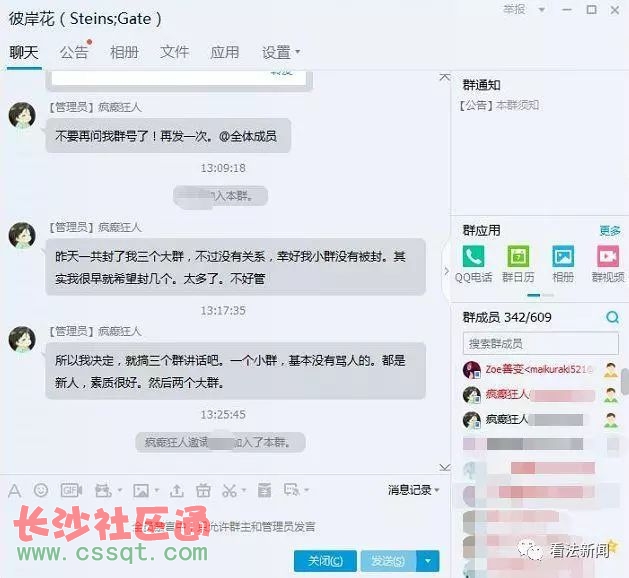Open the send options arrow beside 发送
The width and height of the screenshot is (629, 578).
(x=428, y=560)
